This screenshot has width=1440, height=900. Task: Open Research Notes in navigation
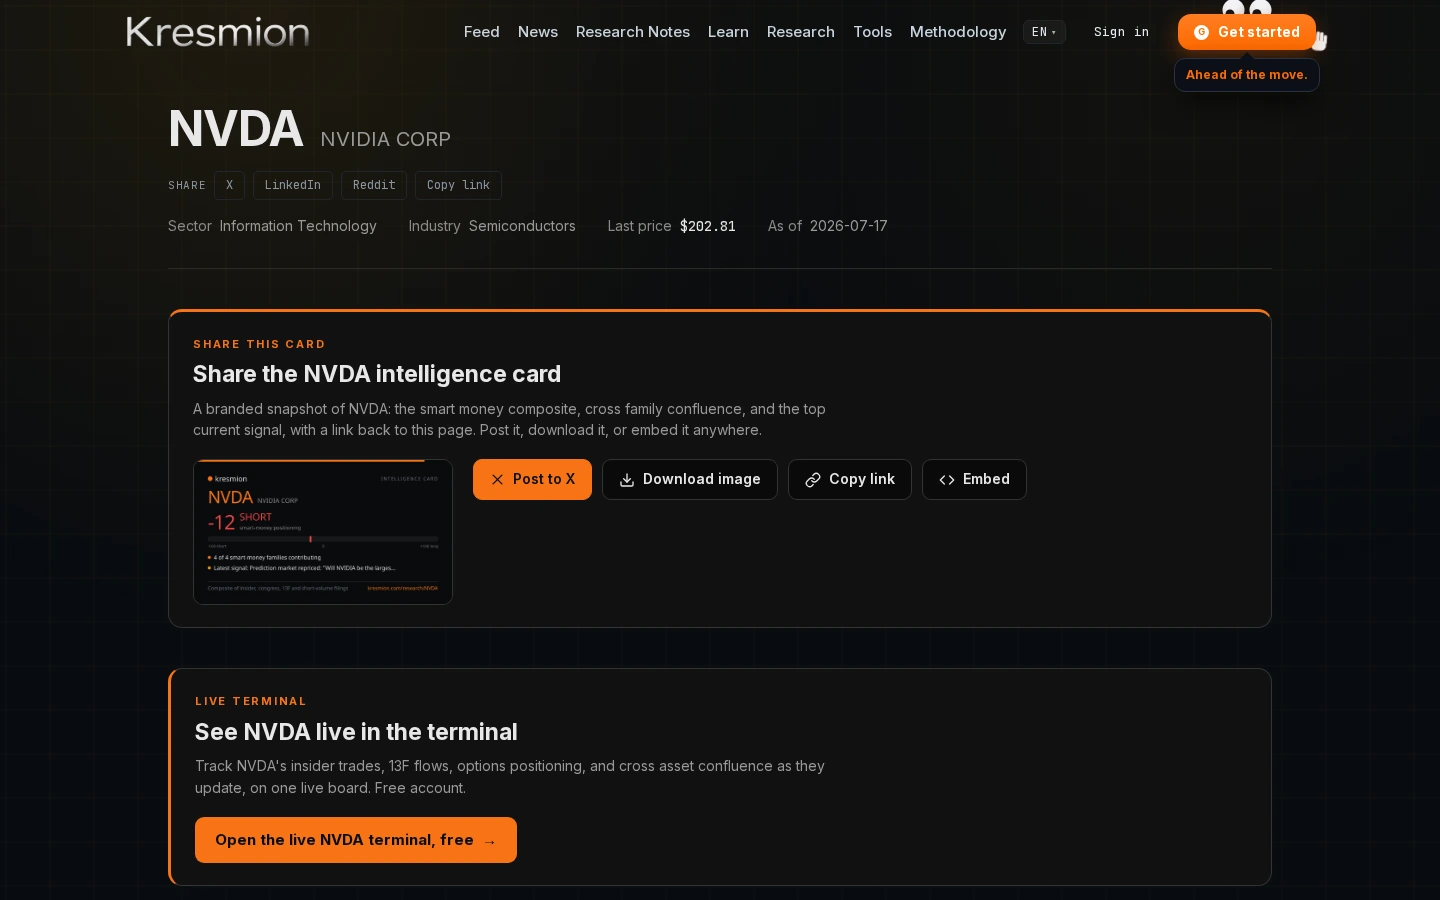point(633,32)
